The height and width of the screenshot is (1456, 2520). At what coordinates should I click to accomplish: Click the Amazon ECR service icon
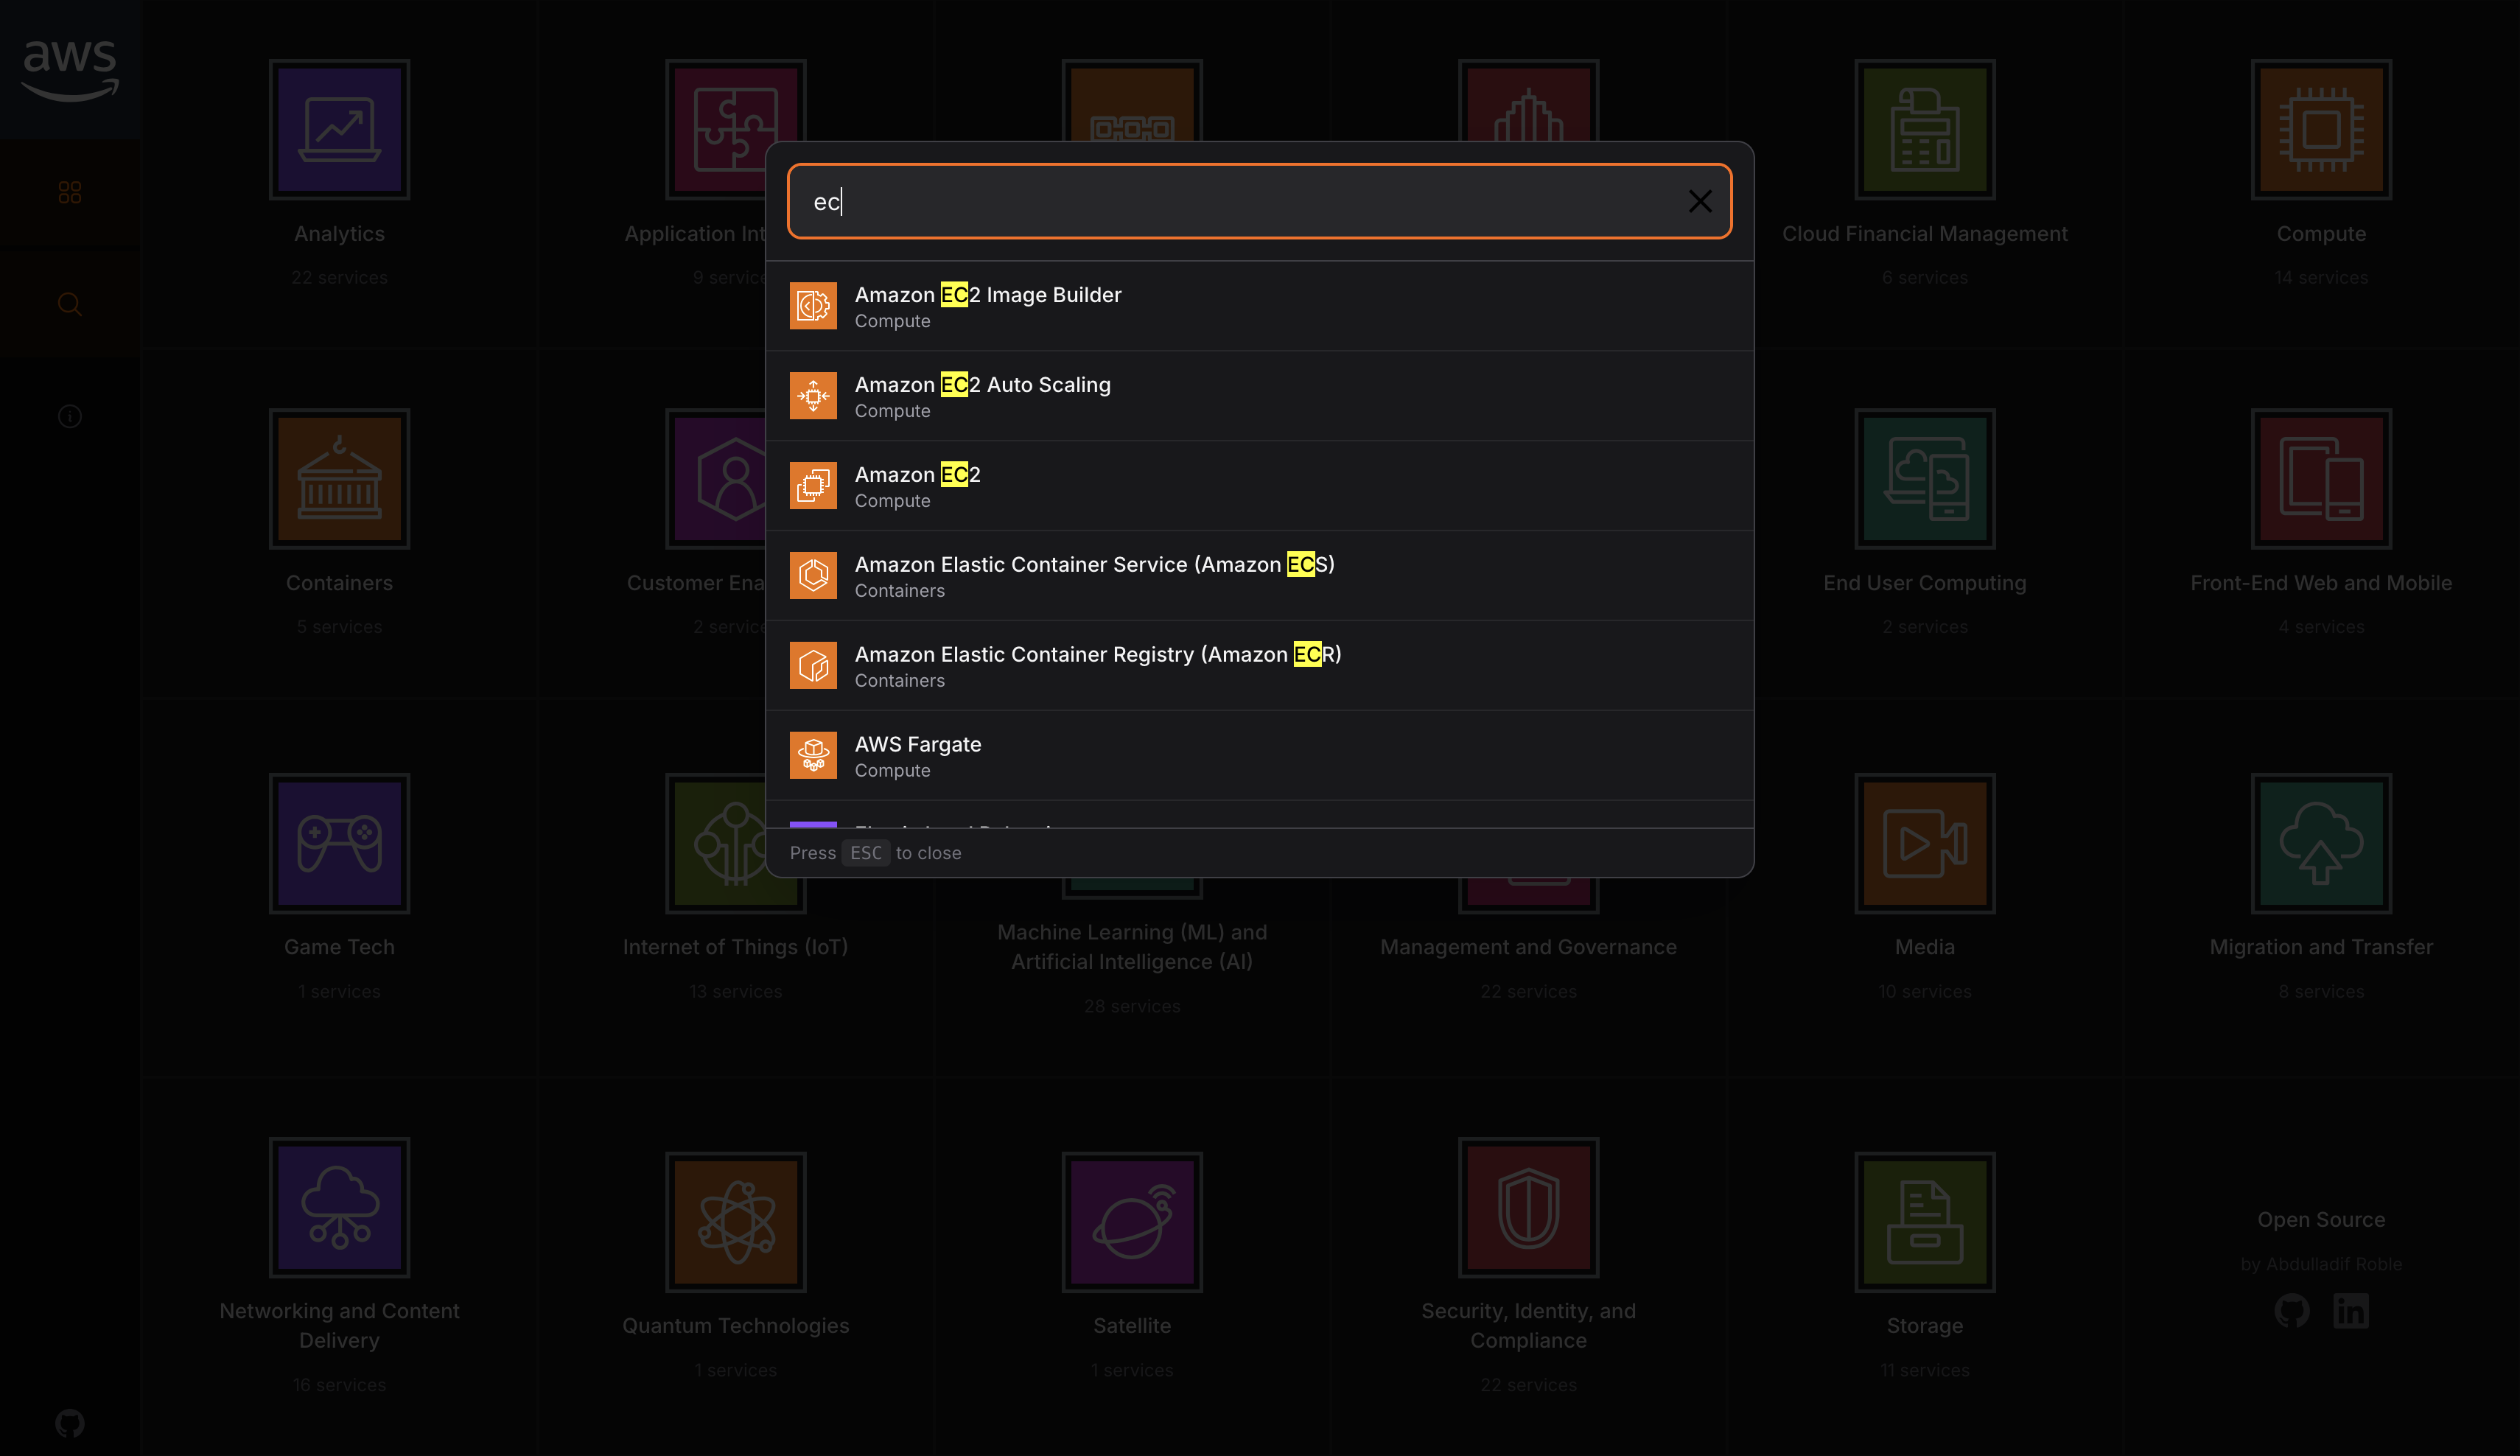[813, 666]
